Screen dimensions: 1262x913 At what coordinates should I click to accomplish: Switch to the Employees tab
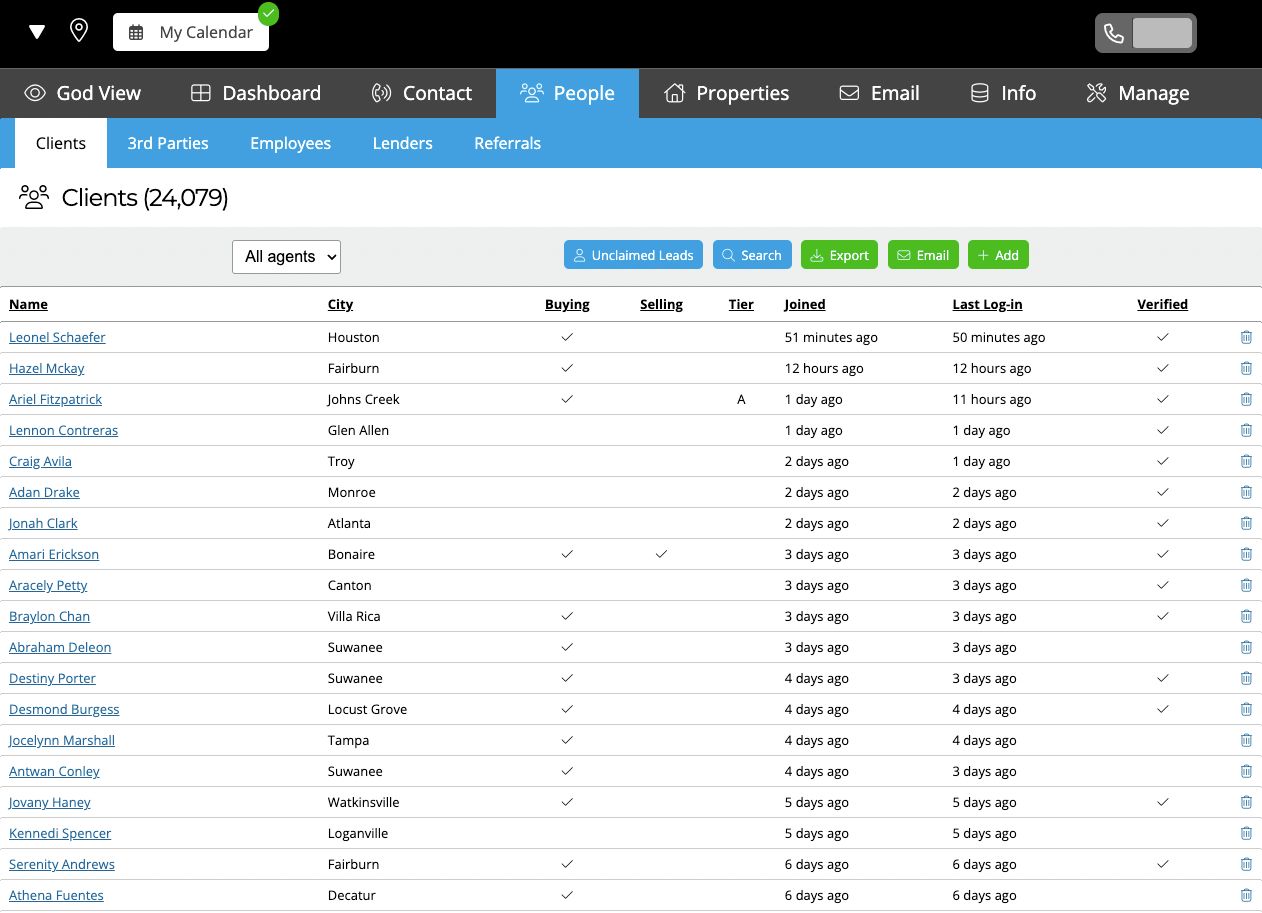click(x=290, y=143)
